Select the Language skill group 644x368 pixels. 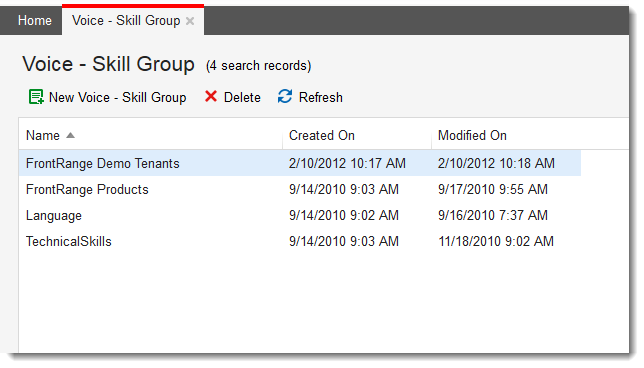pos(54,216)
